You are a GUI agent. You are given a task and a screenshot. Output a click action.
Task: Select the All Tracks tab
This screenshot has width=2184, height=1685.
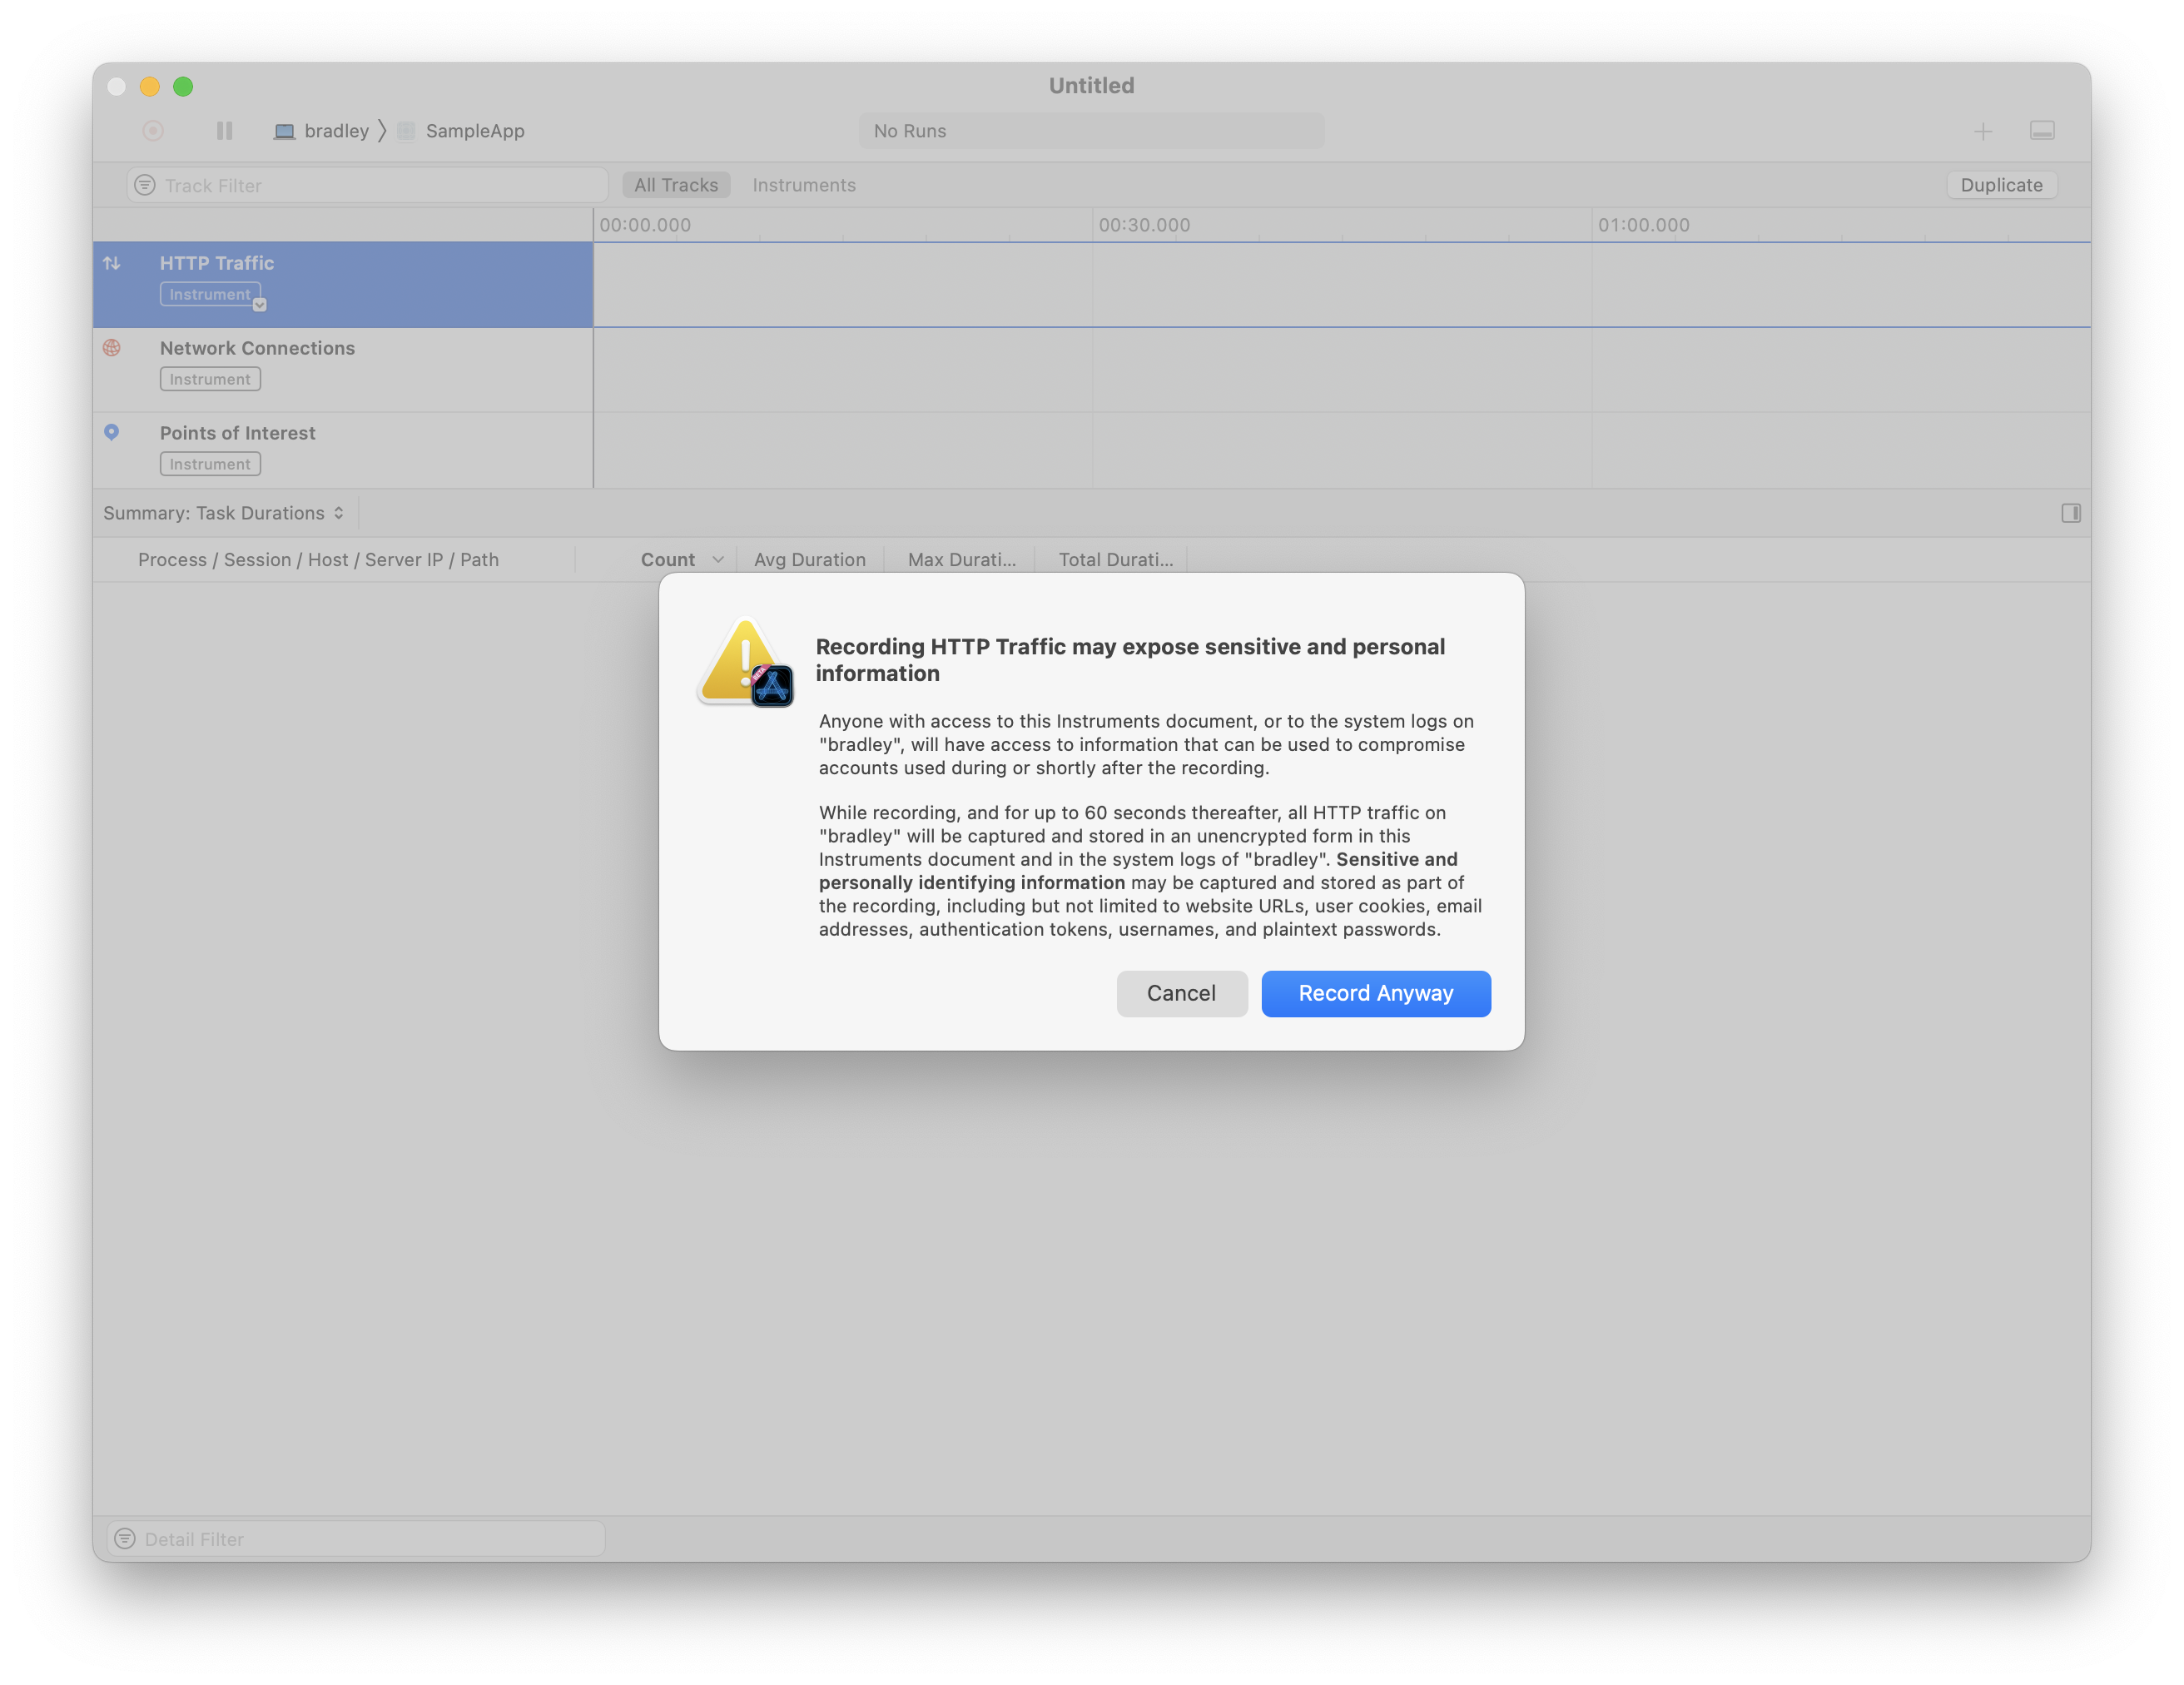click(x=676, y=185)
